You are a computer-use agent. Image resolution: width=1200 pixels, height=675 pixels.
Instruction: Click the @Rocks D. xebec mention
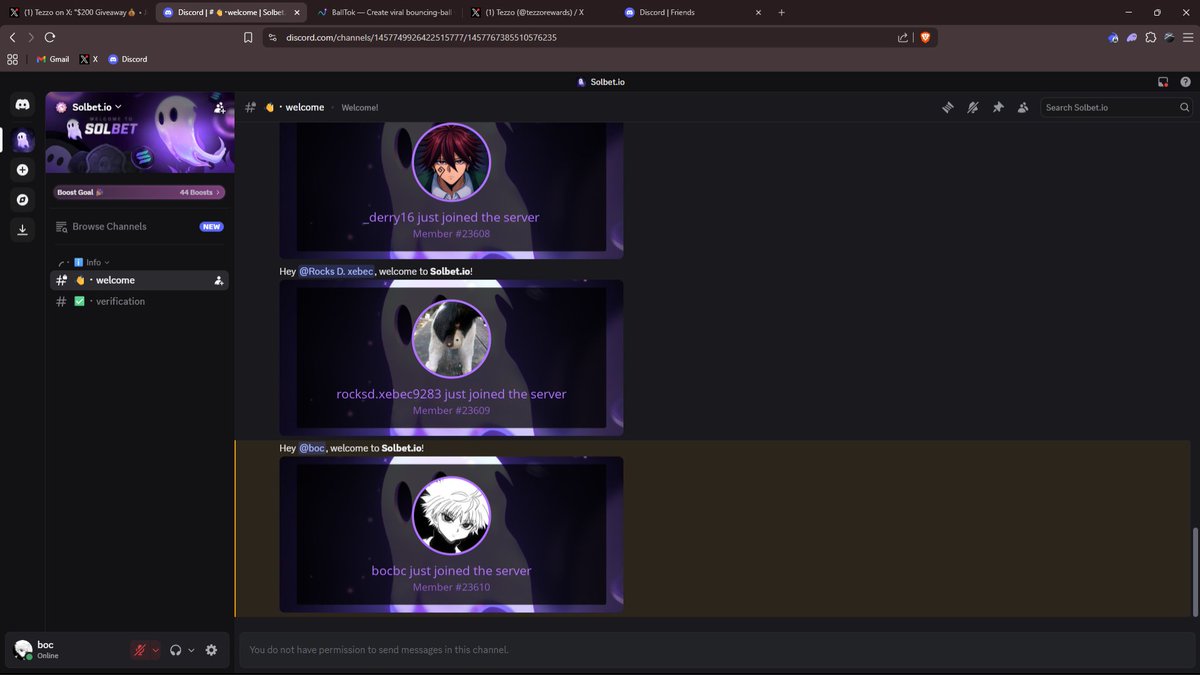pos(336,271)
